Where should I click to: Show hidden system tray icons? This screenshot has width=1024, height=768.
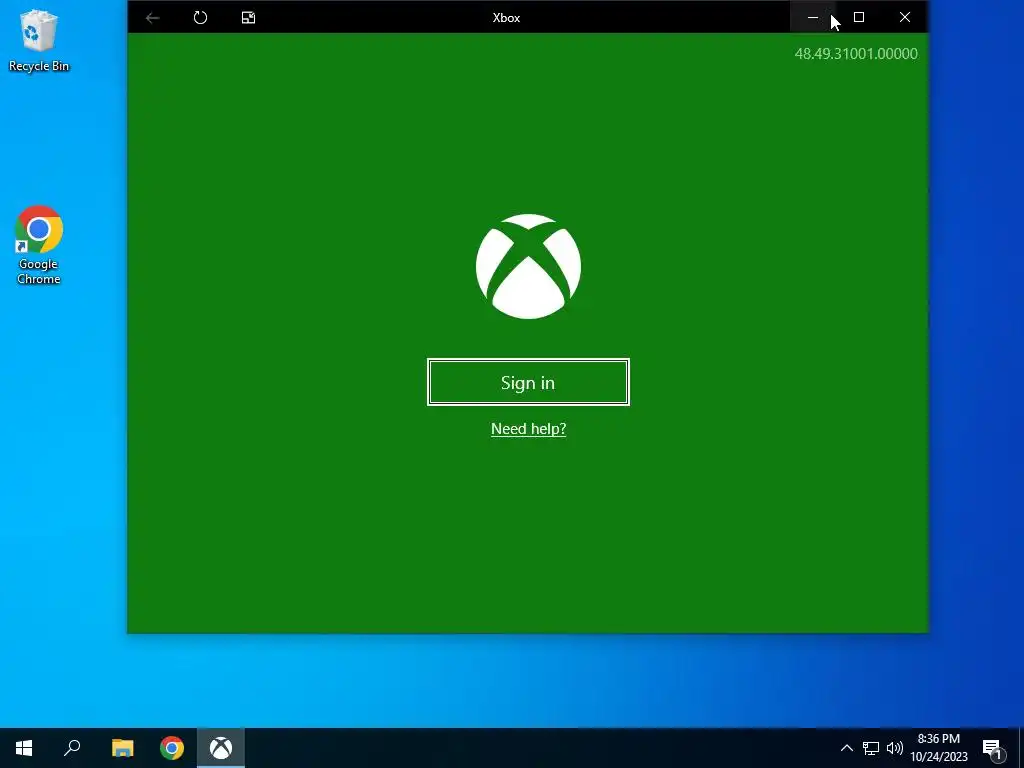(x=846, y=748)
